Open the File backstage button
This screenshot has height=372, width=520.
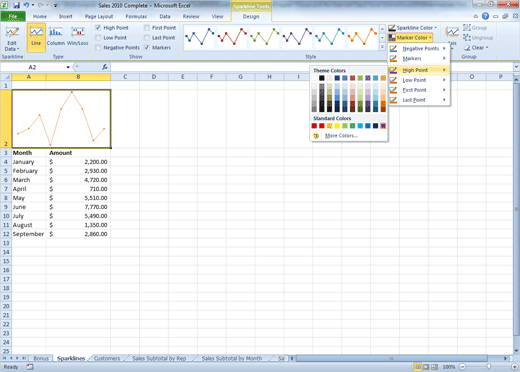(13, 16)
